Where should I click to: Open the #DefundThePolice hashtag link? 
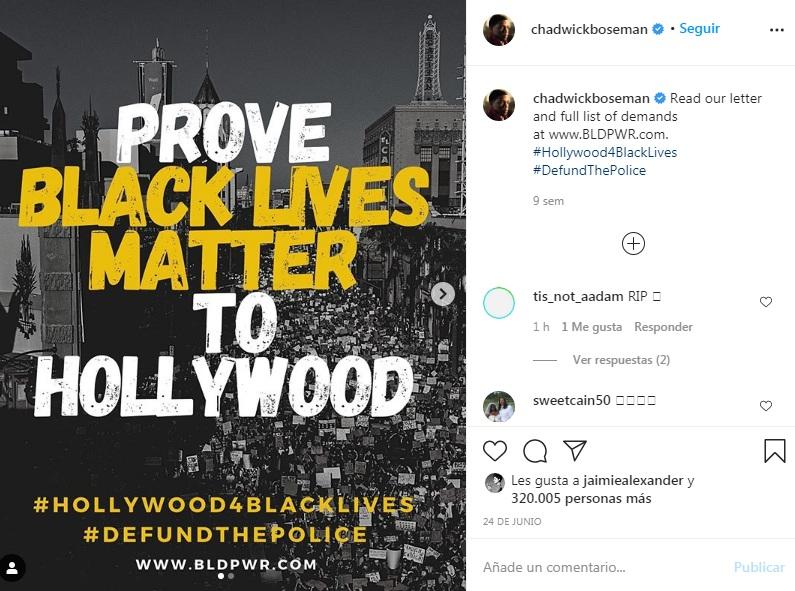click(589, 170)
